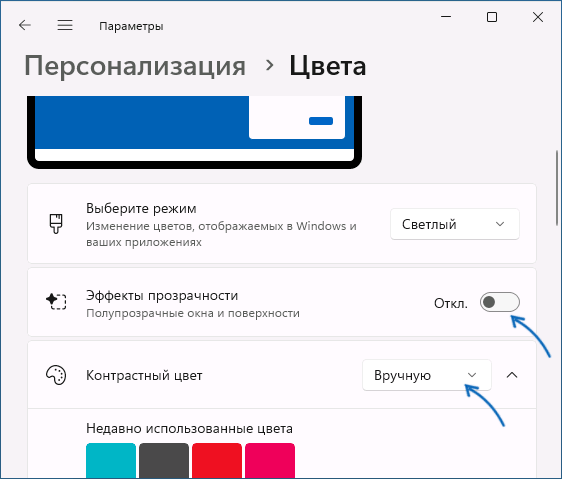Maximize the Параметры window
This screenshot has width=562, height=479.
tap(492, 17)
